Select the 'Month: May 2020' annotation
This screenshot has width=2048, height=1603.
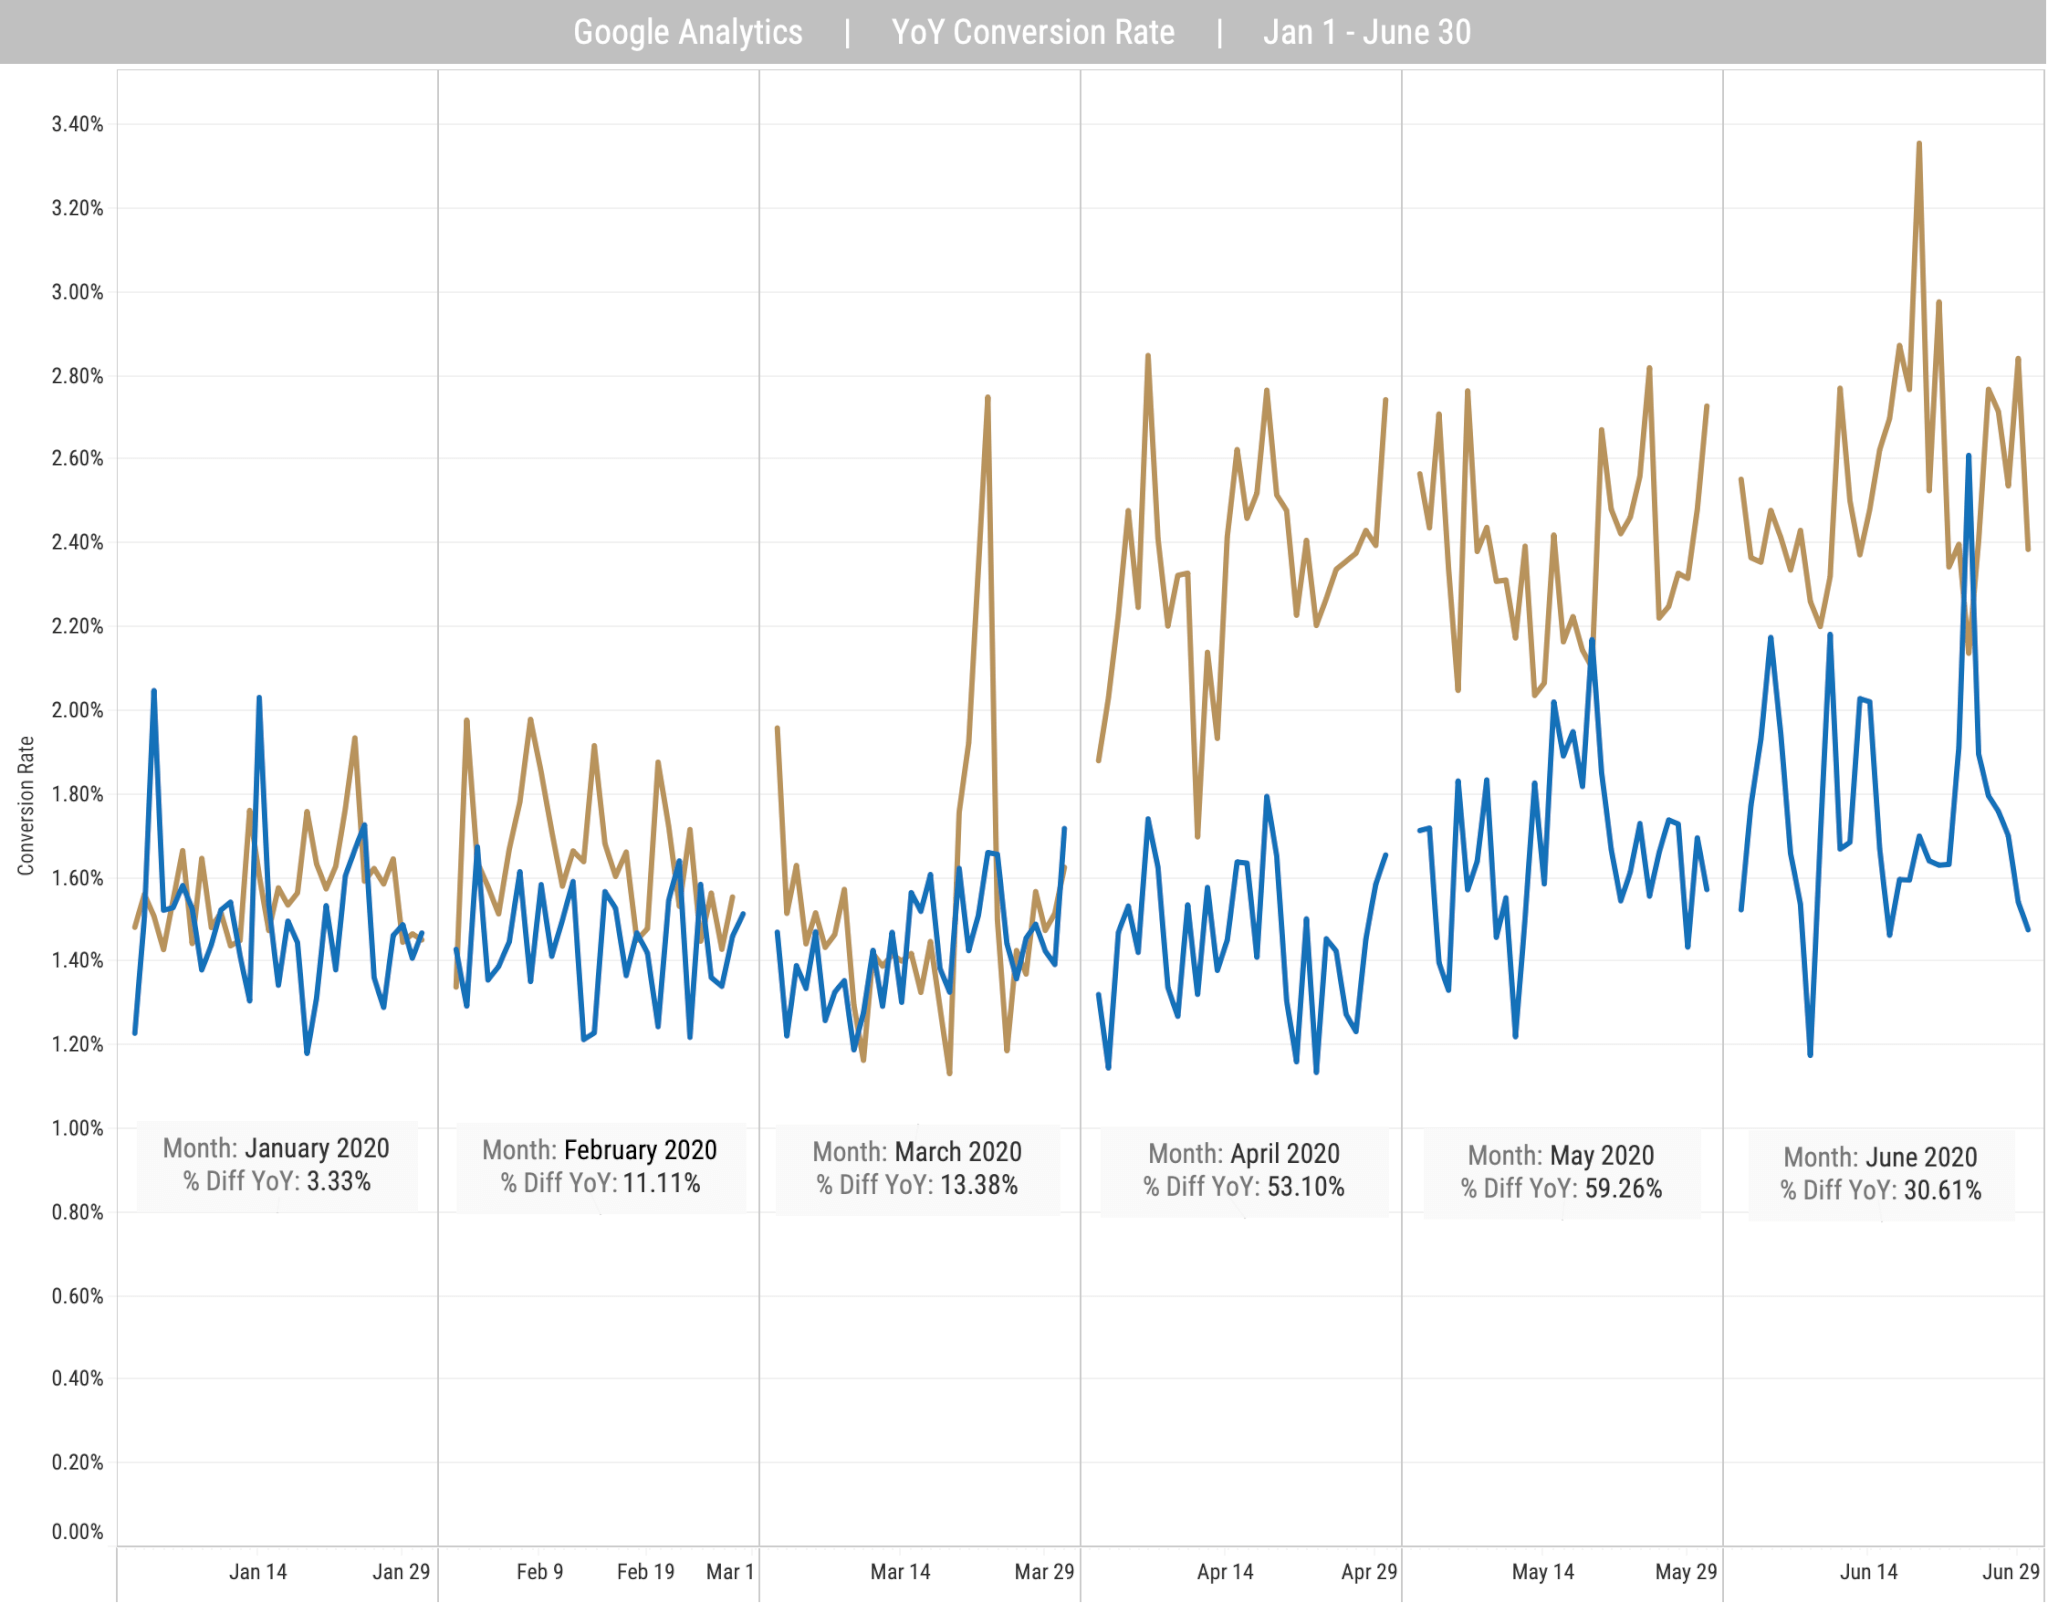coord(1561,1156)
